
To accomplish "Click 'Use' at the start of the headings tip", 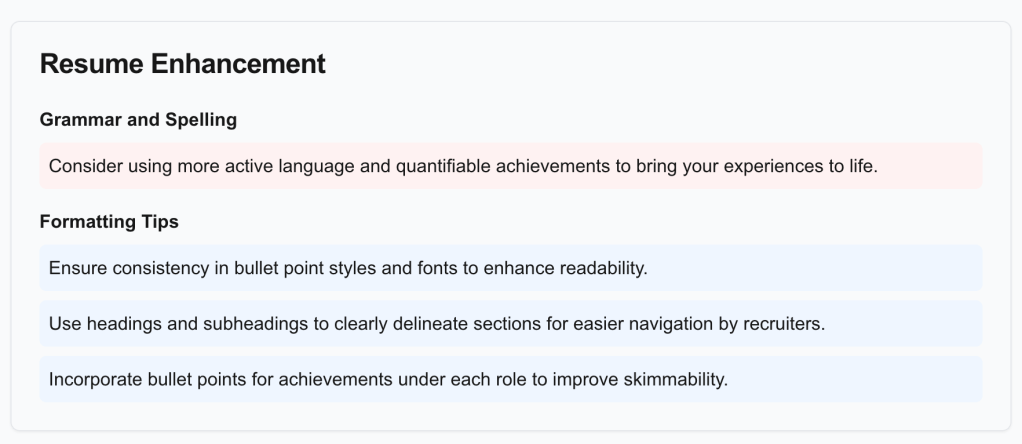I will click(x=64, y=324).
